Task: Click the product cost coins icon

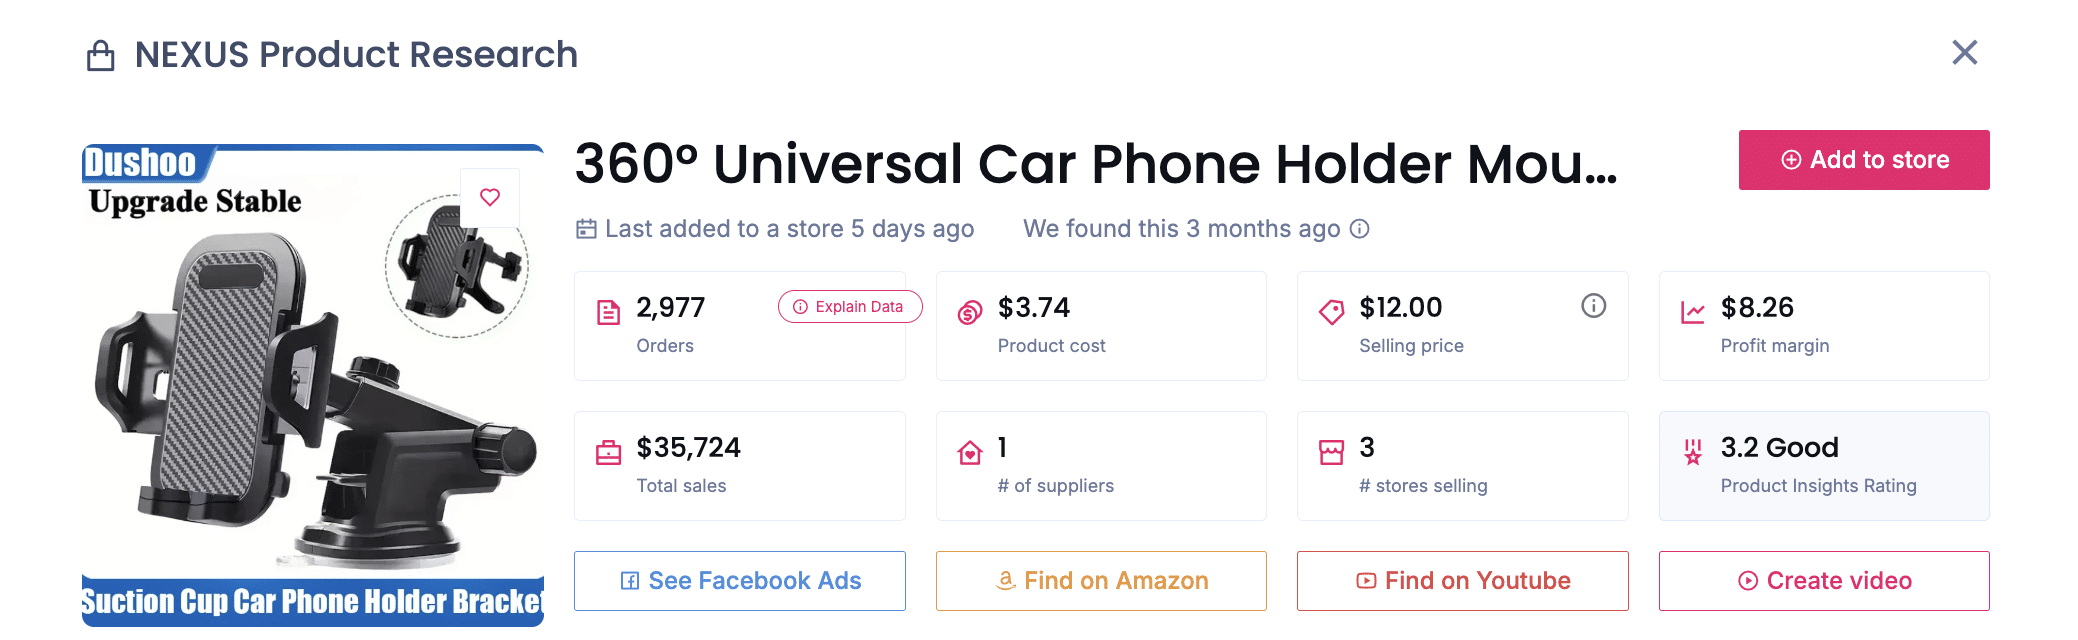Action: coord(970,313)
